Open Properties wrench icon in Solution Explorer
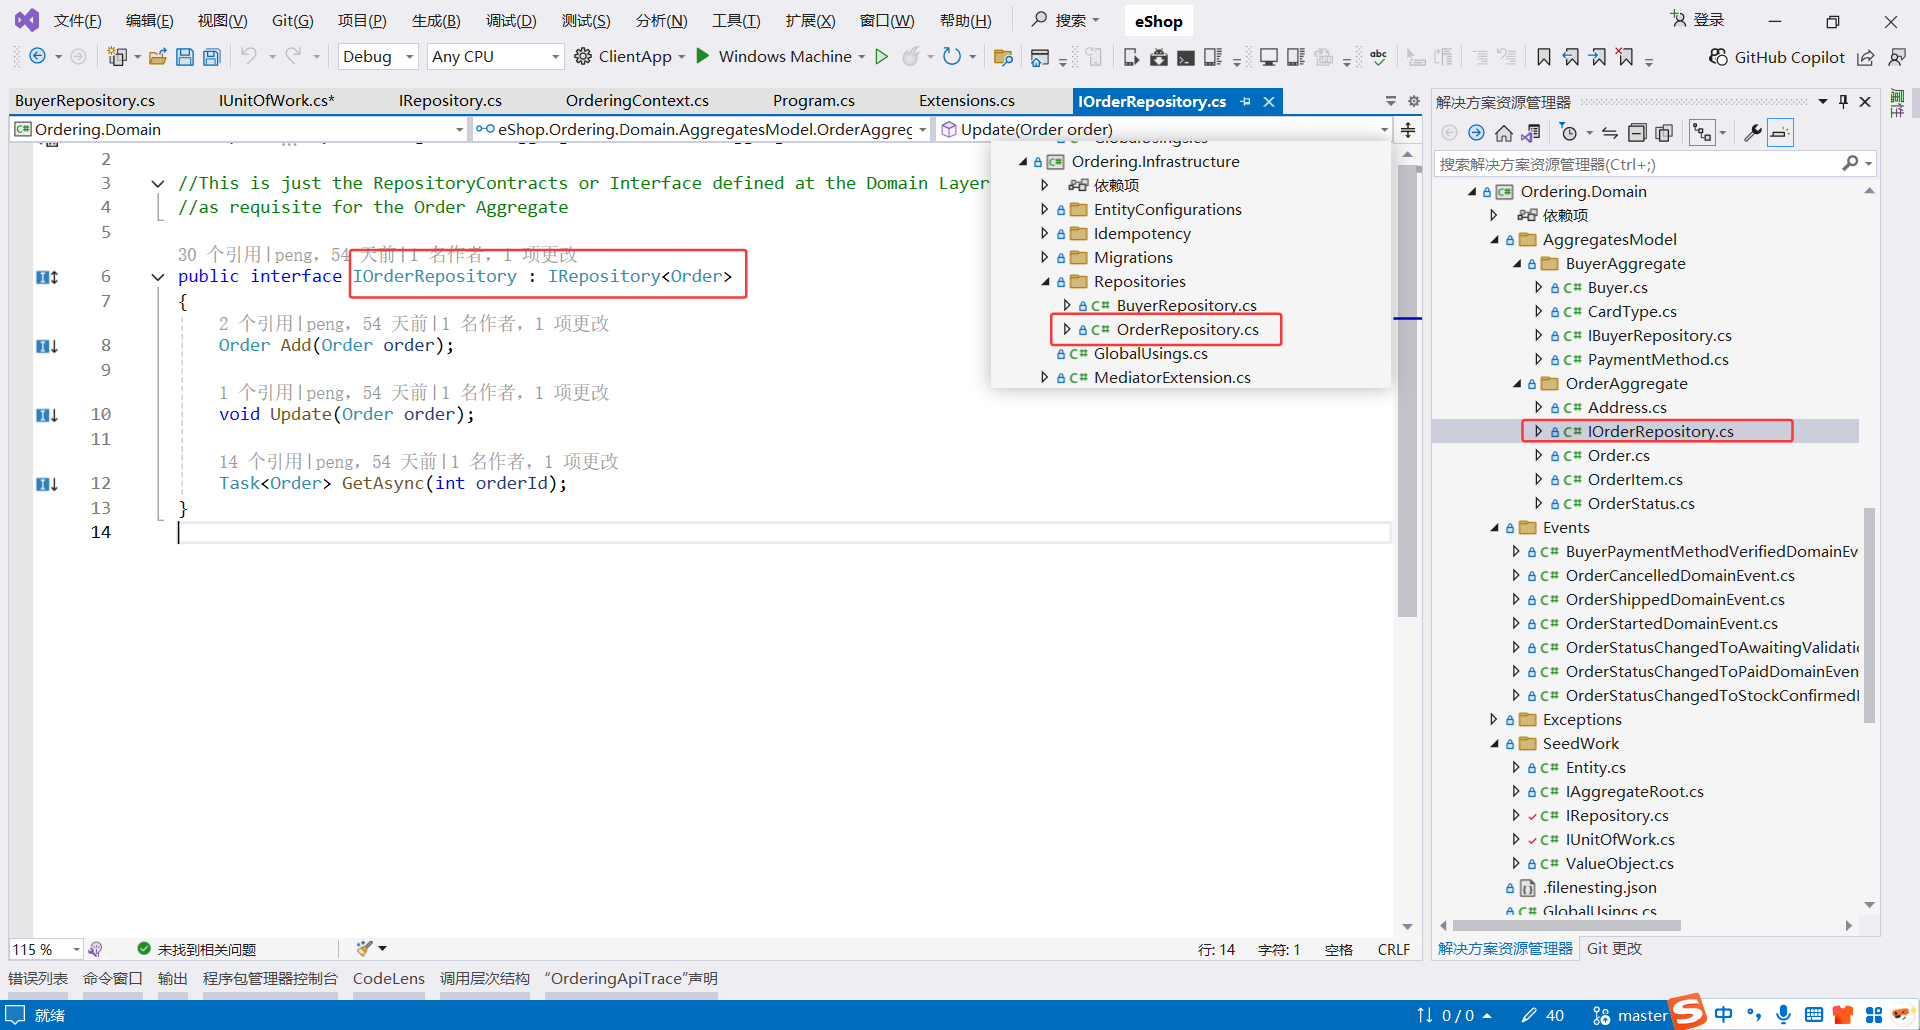Viewport: 1920px width, 1030px height. pos(1752,133)
